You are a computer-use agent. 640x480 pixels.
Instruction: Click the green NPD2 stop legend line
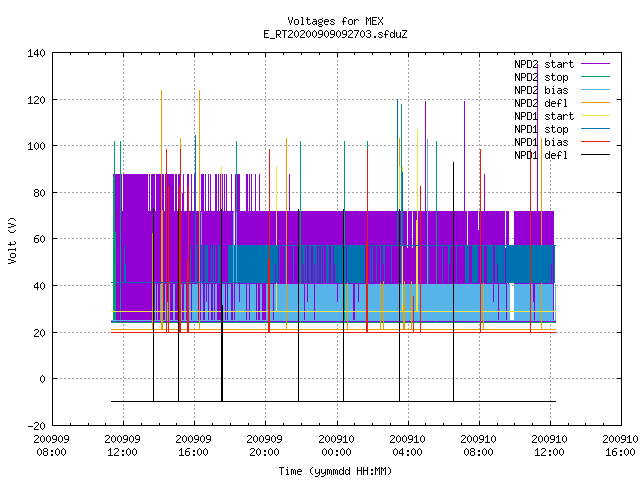tap(595, 77)
